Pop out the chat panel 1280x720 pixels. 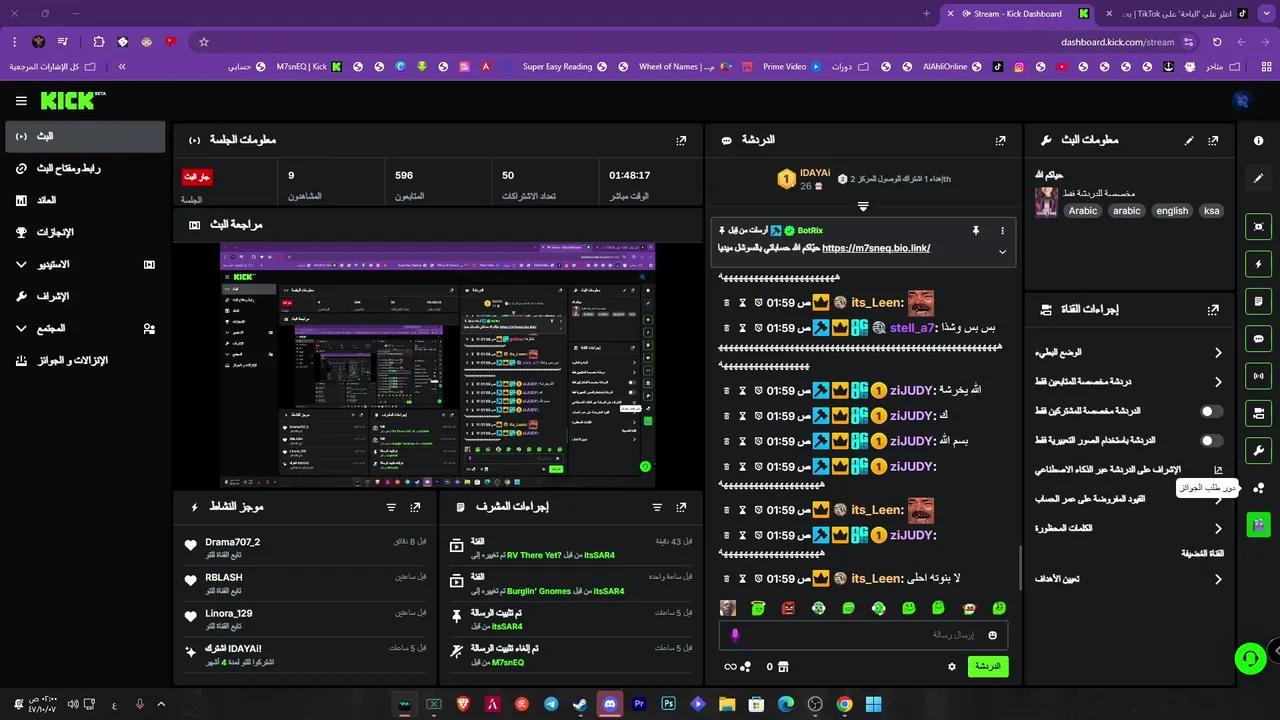point(1000,141)
